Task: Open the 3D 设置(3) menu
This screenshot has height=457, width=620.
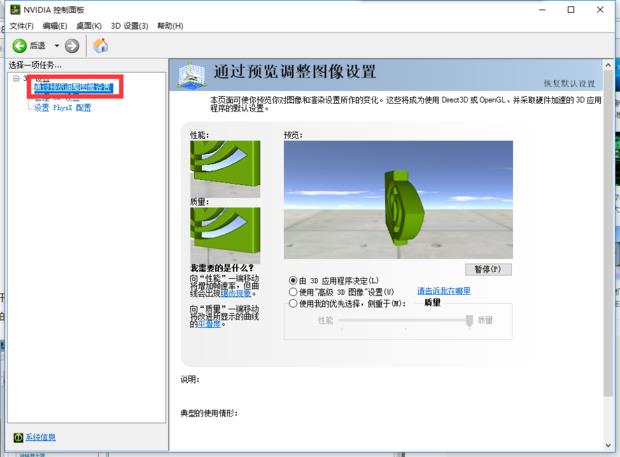Action: [130, 26]
